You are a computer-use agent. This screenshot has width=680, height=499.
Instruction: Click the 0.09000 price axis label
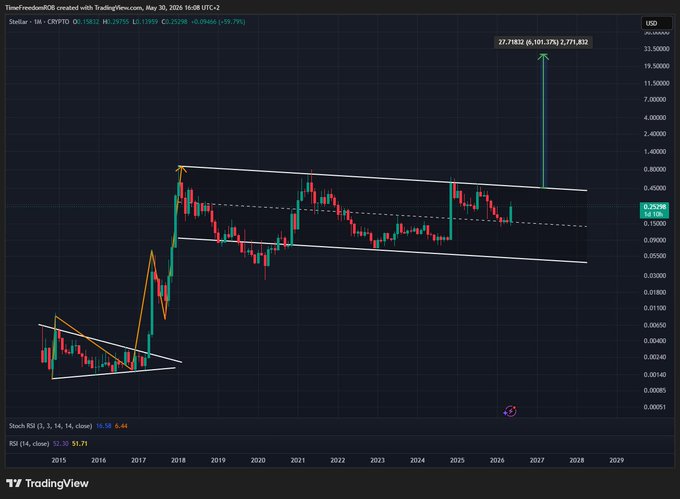pyautogui.click(x=655, y=240)
